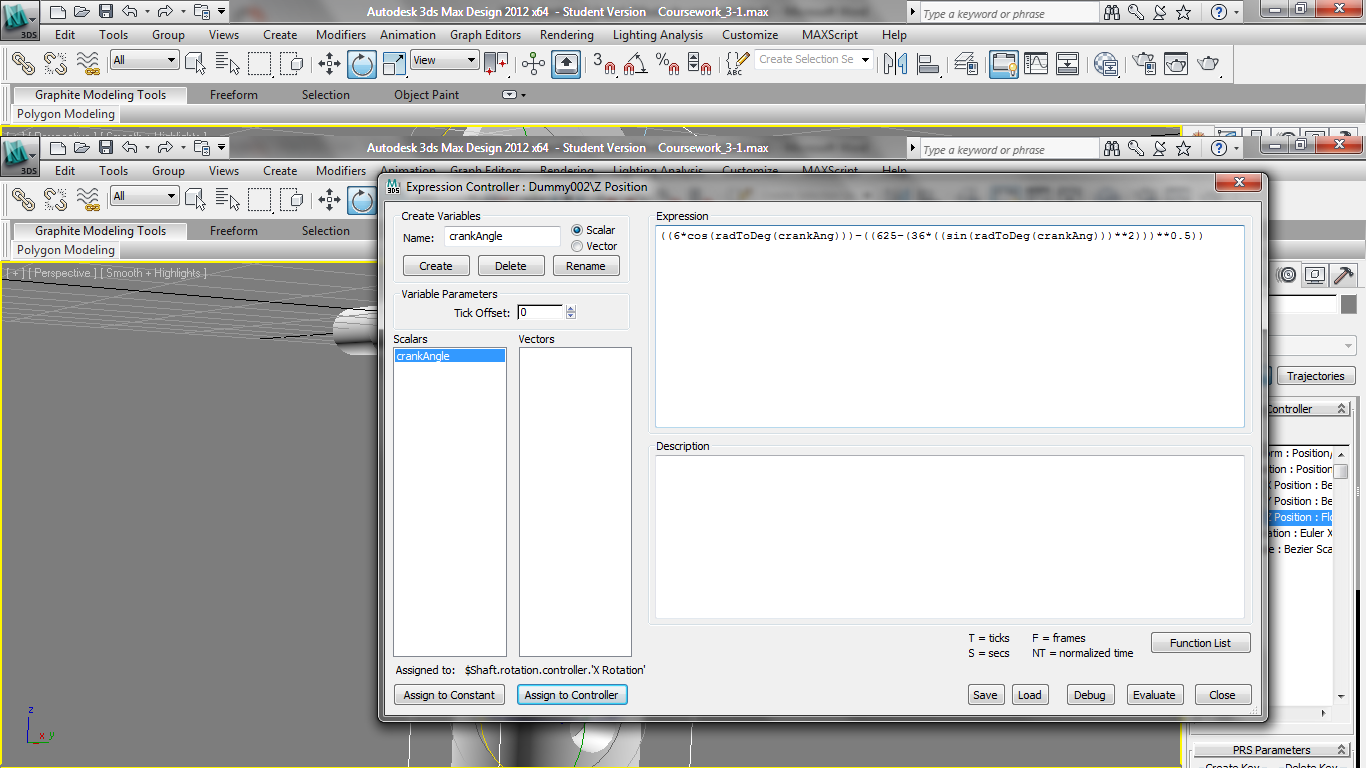
Task: Click the Rename variable button
Action: tap(586, 266)
